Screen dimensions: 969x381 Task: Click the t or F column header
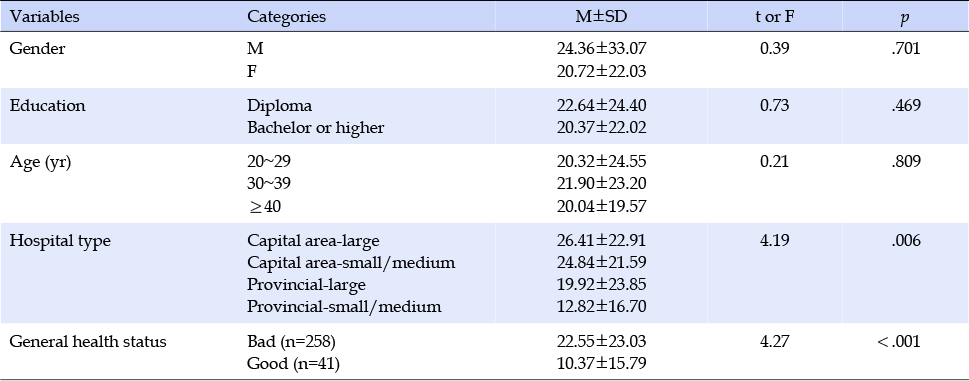point(775,17)
